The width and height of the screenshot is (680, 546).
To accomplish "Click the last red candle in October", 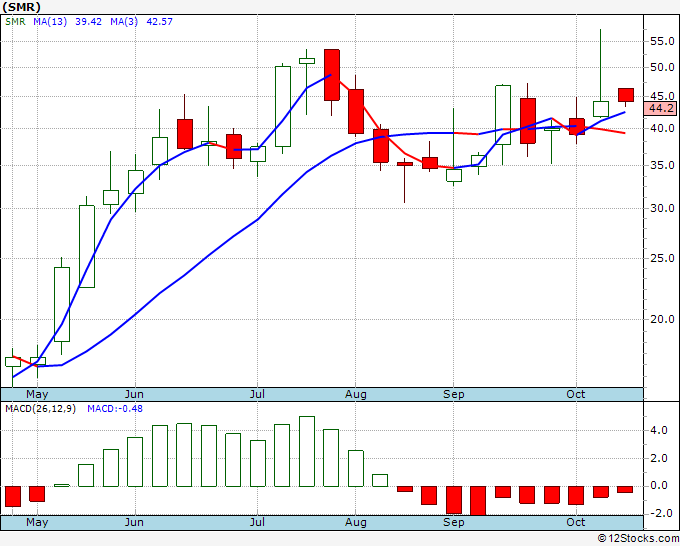I will click(x=626, y=95).
